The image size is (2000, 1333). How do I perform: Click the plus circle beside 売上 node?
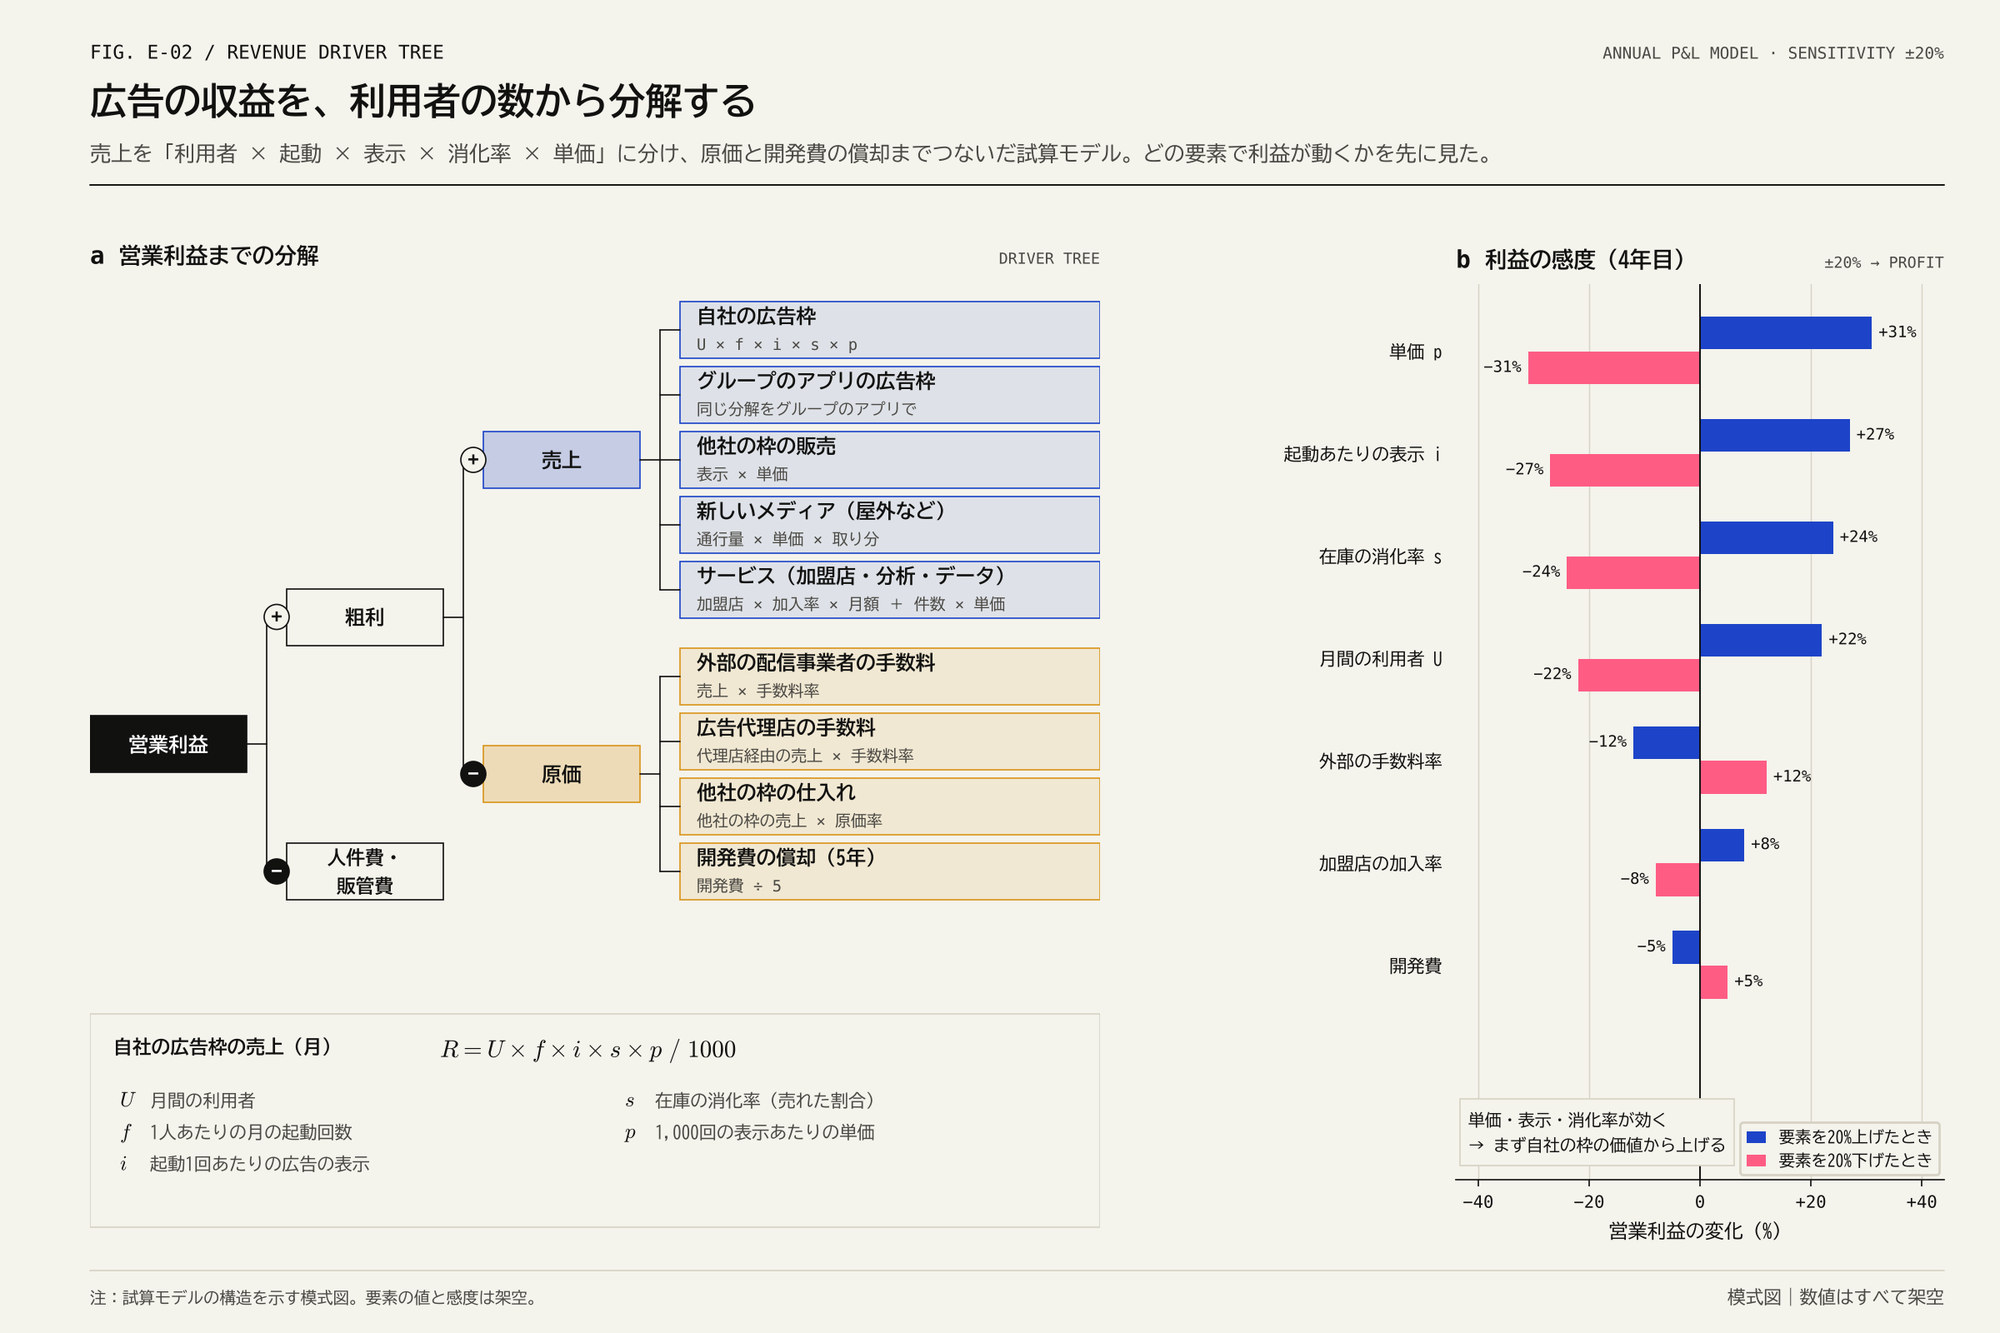pyautogui.click(x=473, y=460)
